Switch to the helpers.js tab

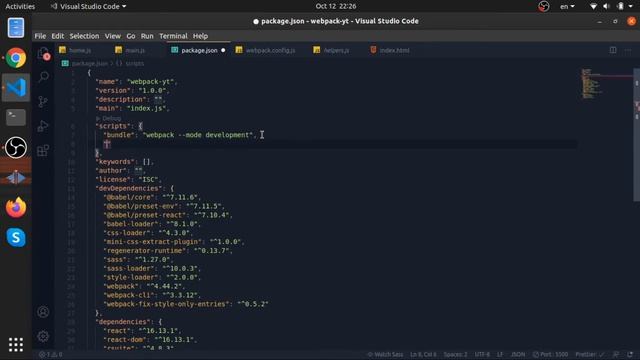[x=336, y=50]
